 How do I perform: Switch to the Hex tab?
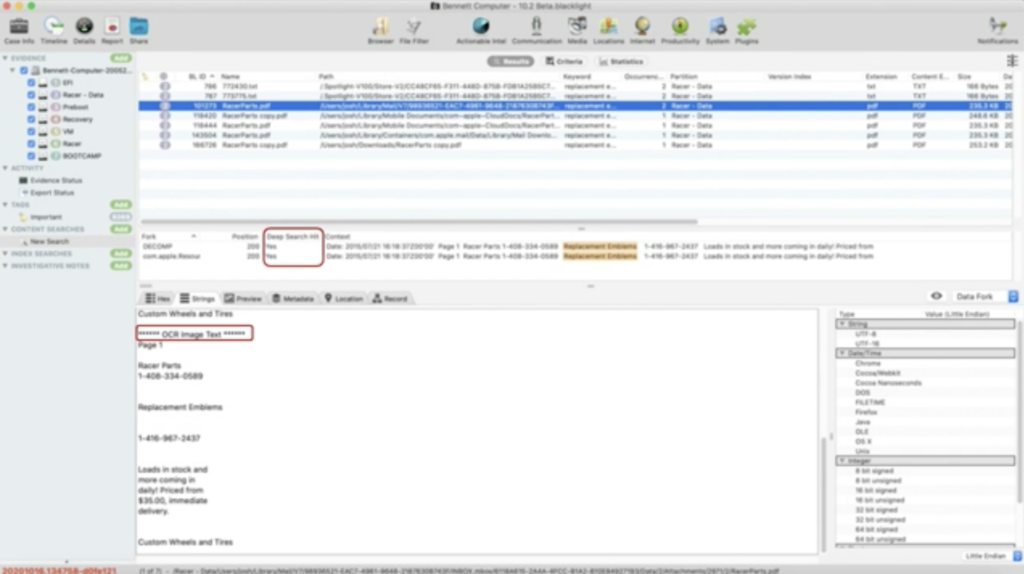157,298
